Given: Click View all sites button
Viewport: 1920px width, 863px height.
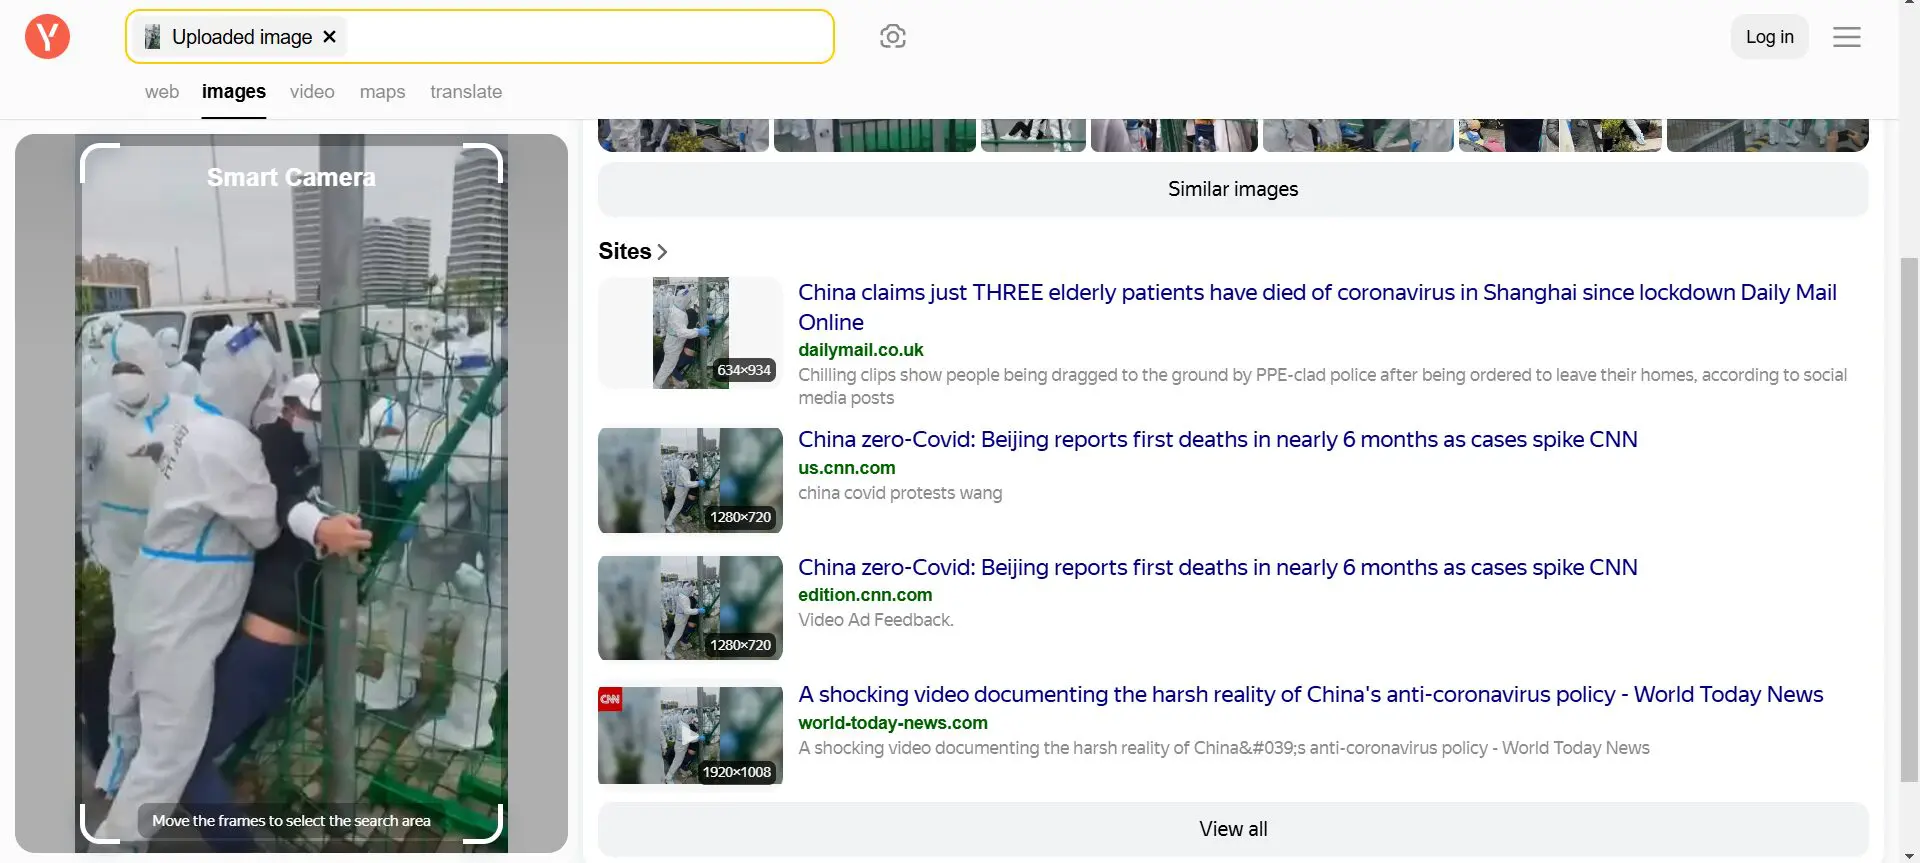Looking at the screenshot, I should coord(1233,829).
